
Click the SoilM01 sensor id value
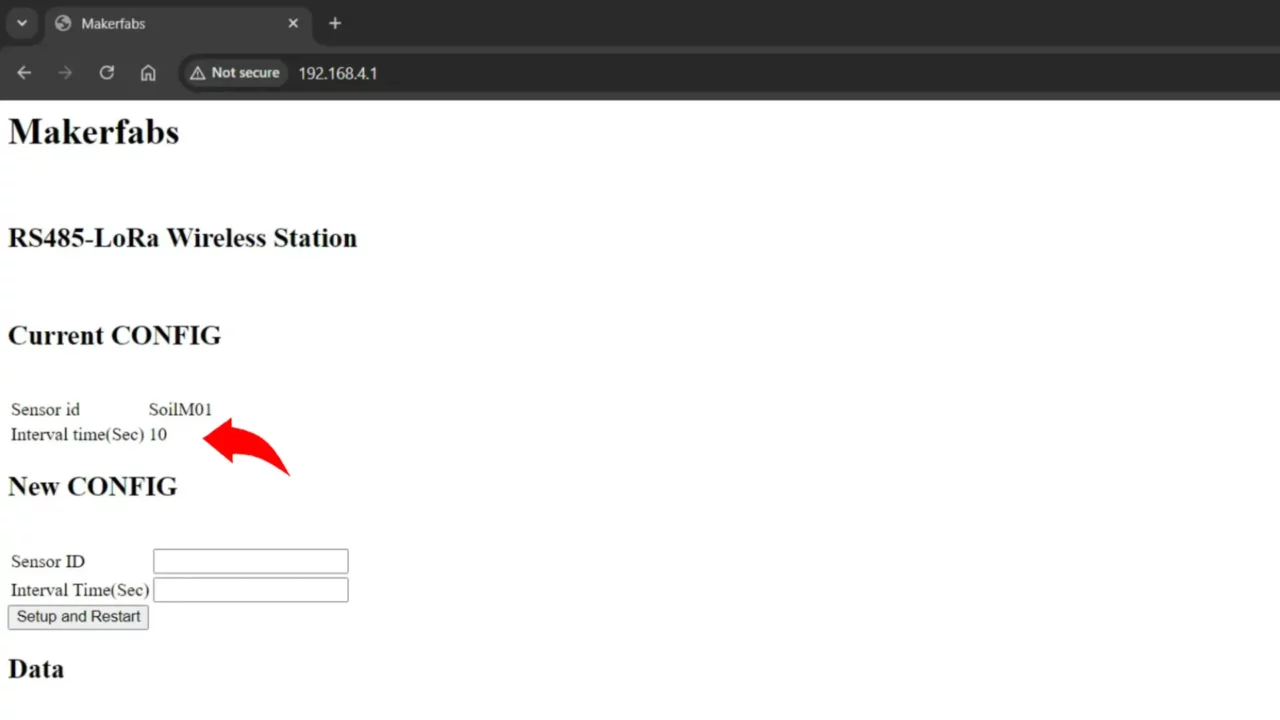tap(180, 409)
